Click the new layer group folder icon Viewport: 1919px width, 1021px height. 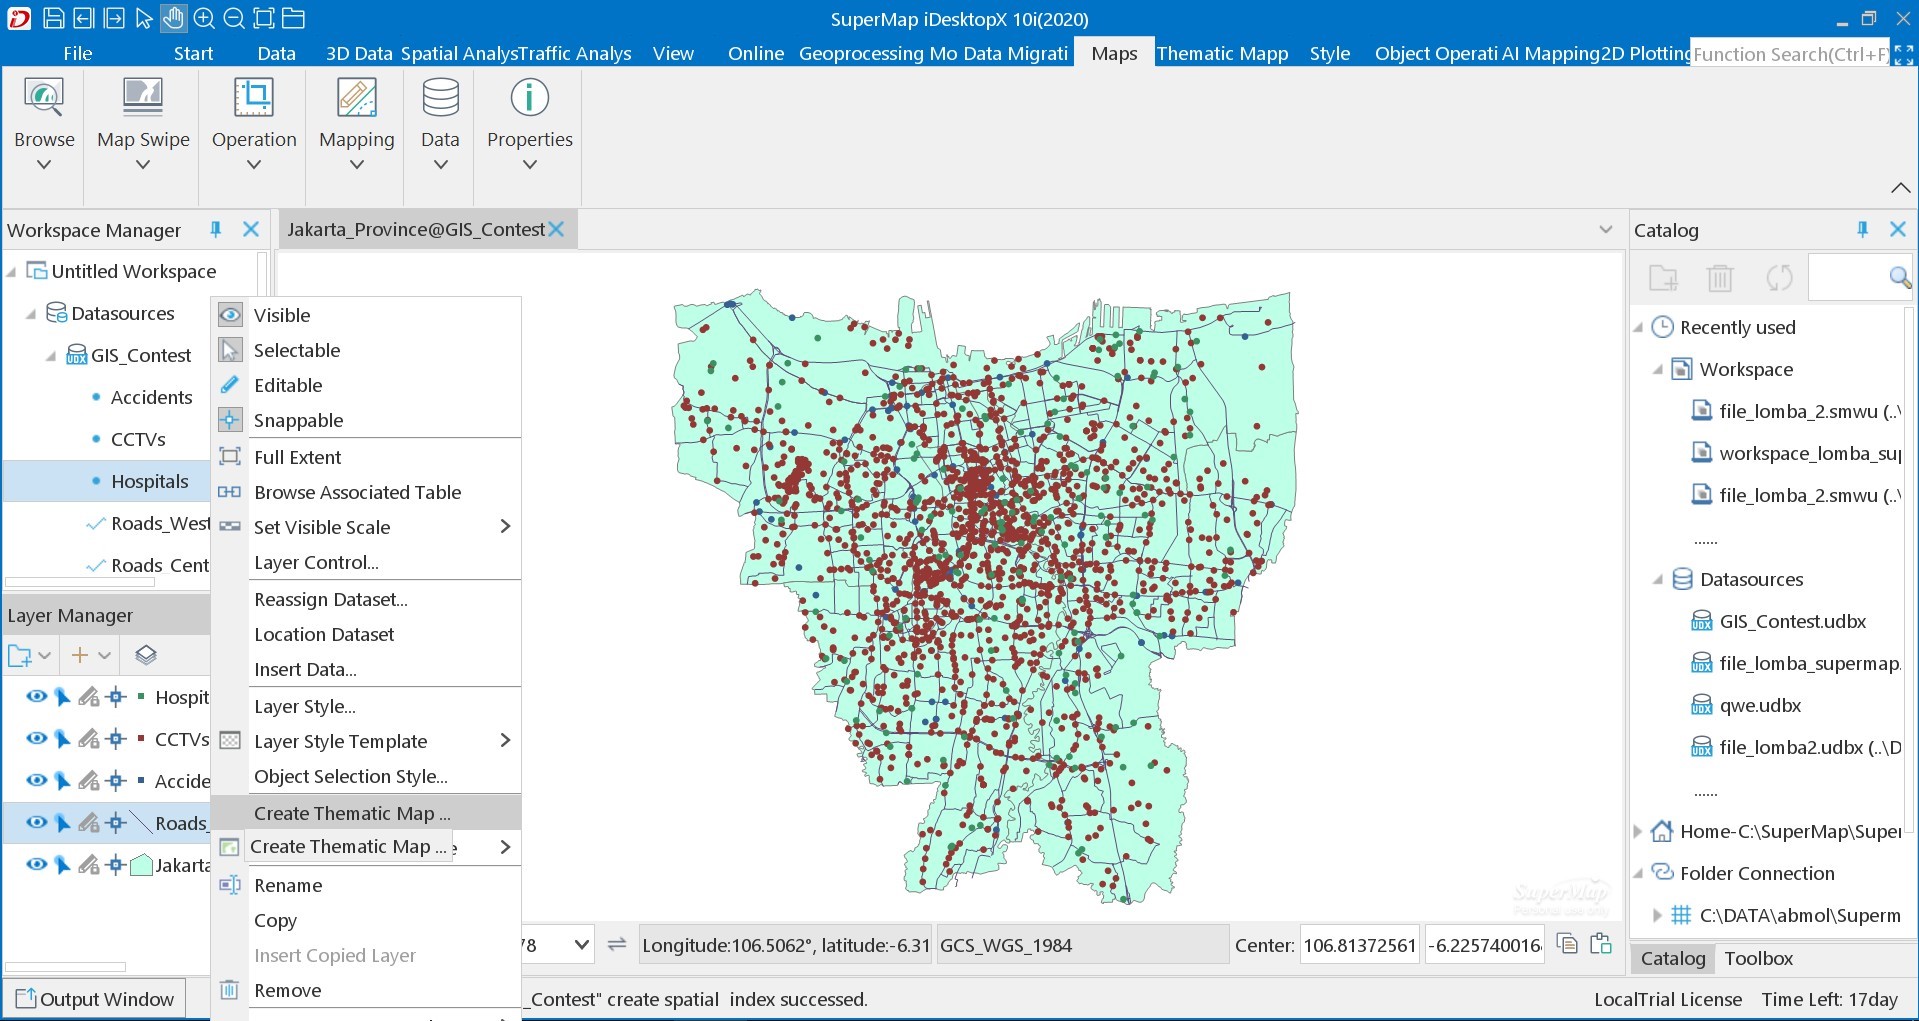point(20,656)
